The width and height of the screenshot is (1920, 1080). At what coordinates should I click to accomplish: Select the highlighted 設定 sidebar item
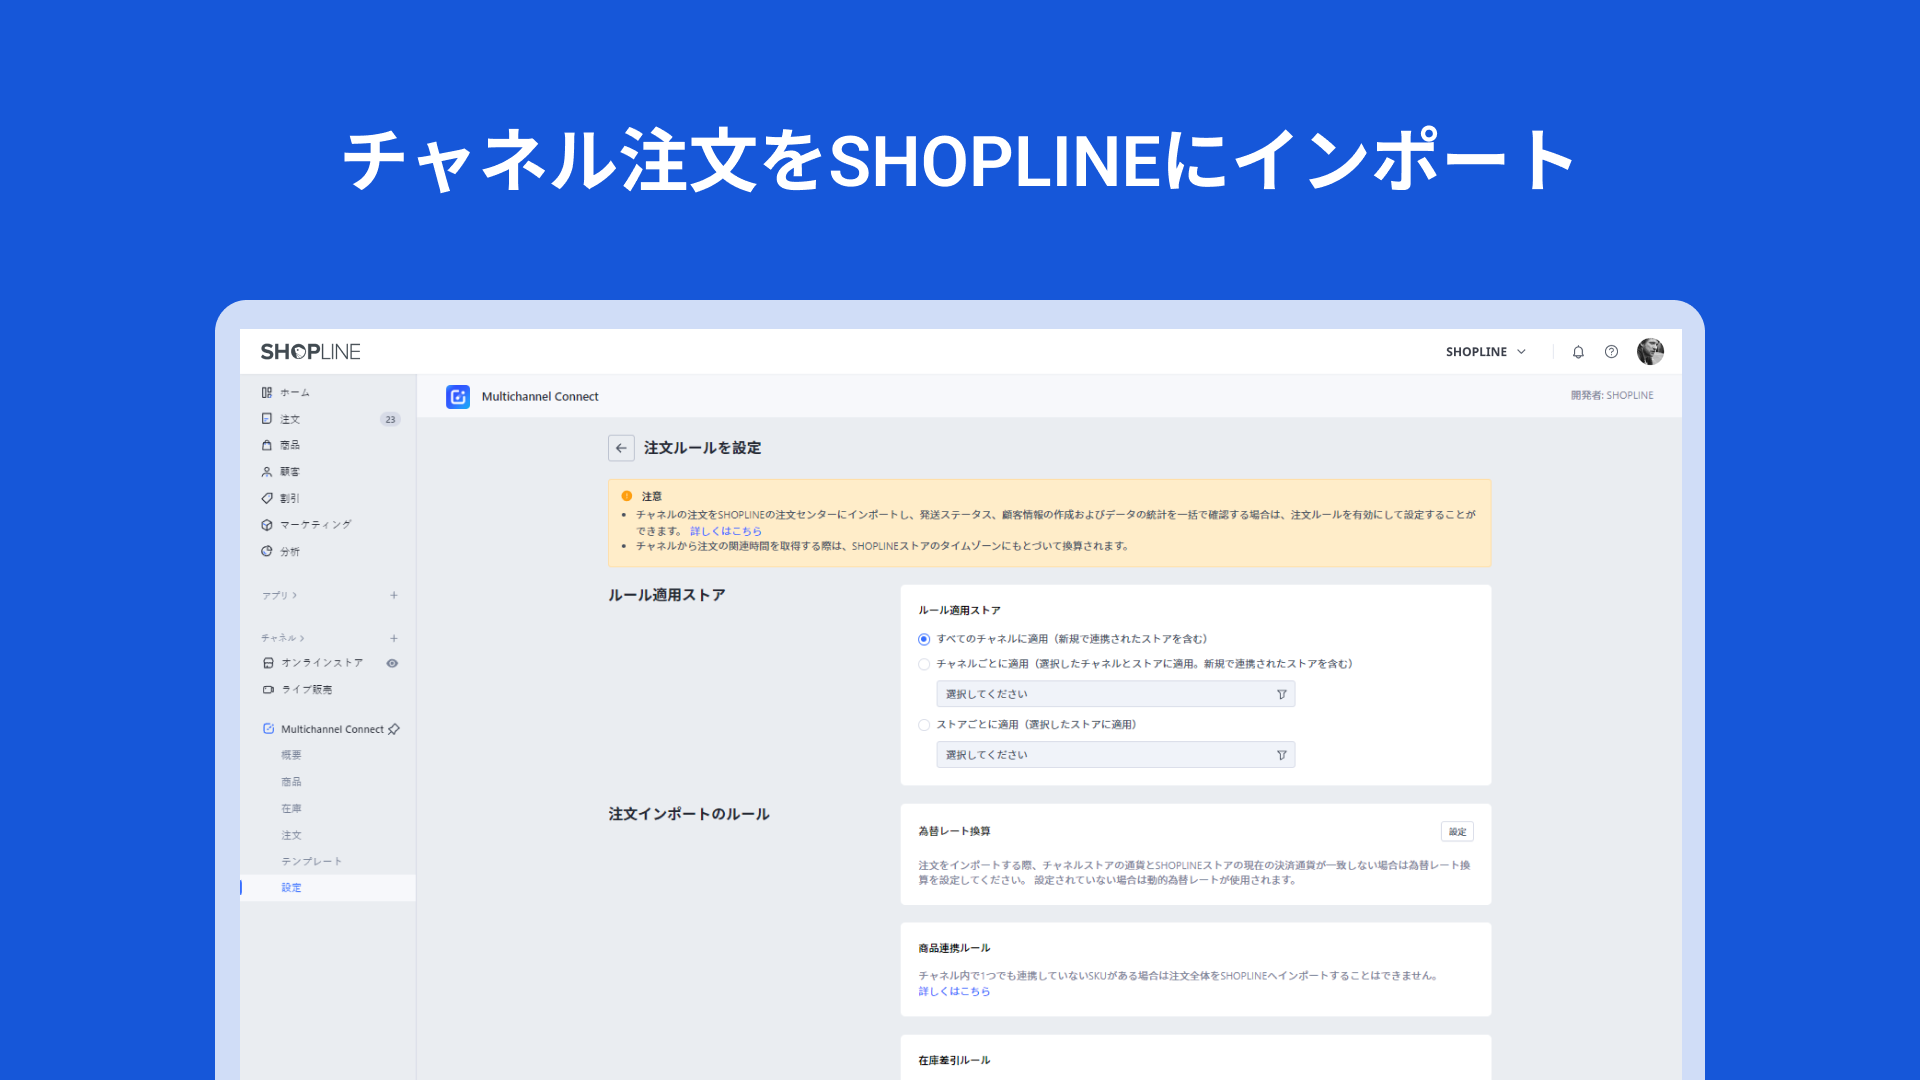(x=328, y=888)
